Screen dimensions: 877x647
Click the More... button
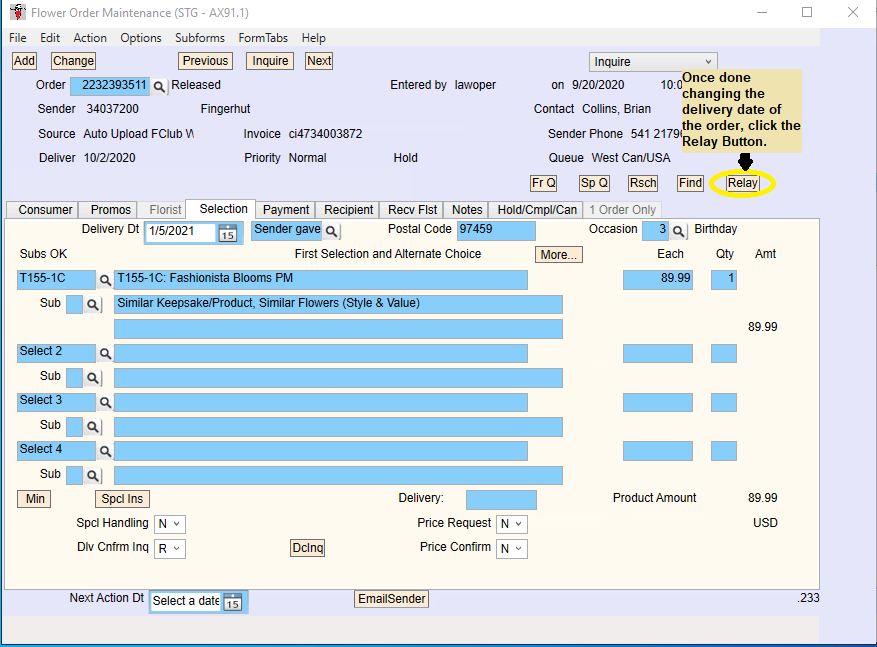558,254
